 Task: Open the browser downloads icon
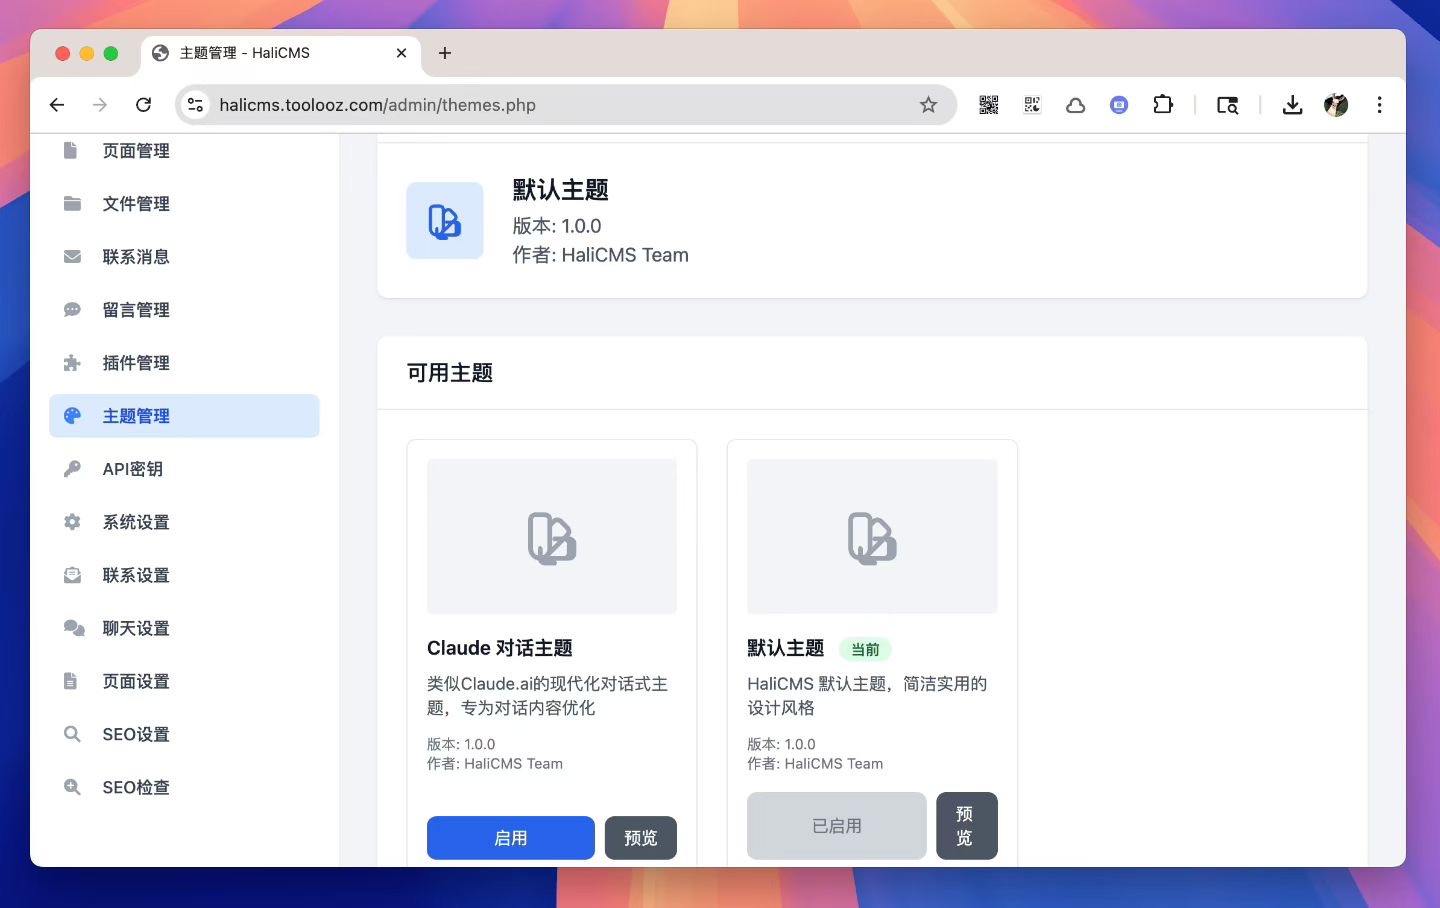point(1292,105)
